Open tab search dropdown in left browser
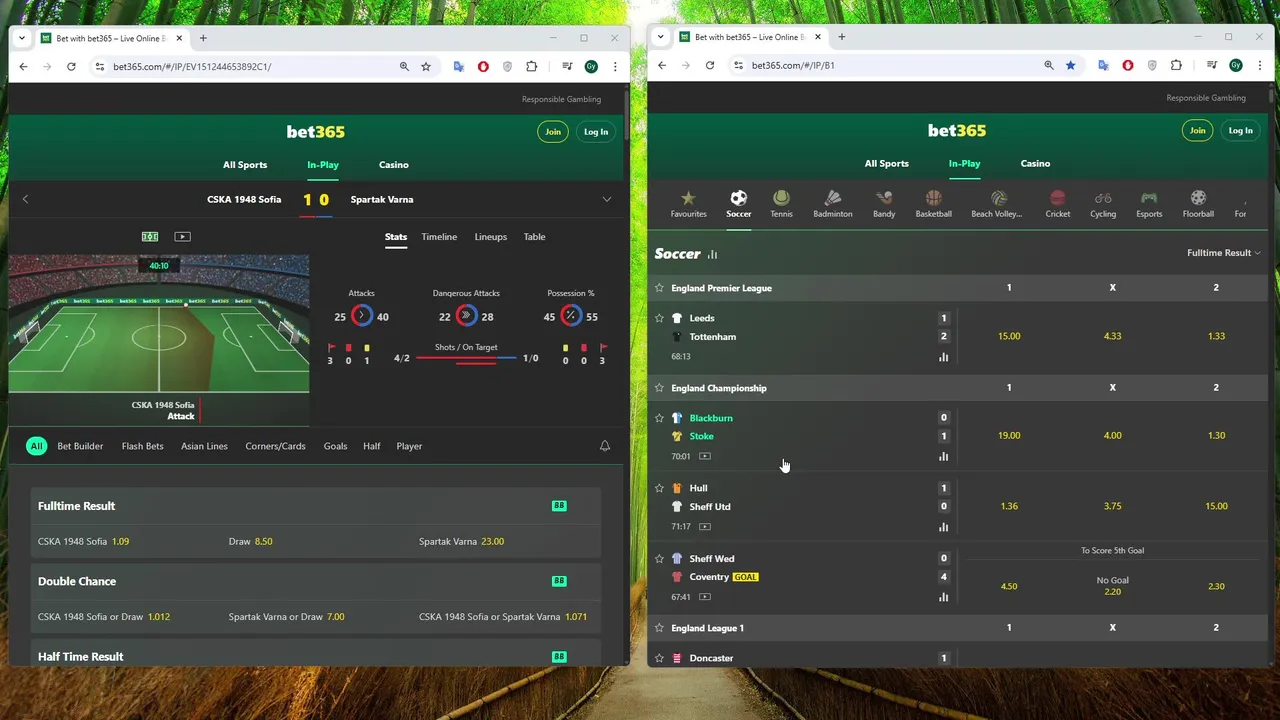The image size is (1280, 720). 22,38
